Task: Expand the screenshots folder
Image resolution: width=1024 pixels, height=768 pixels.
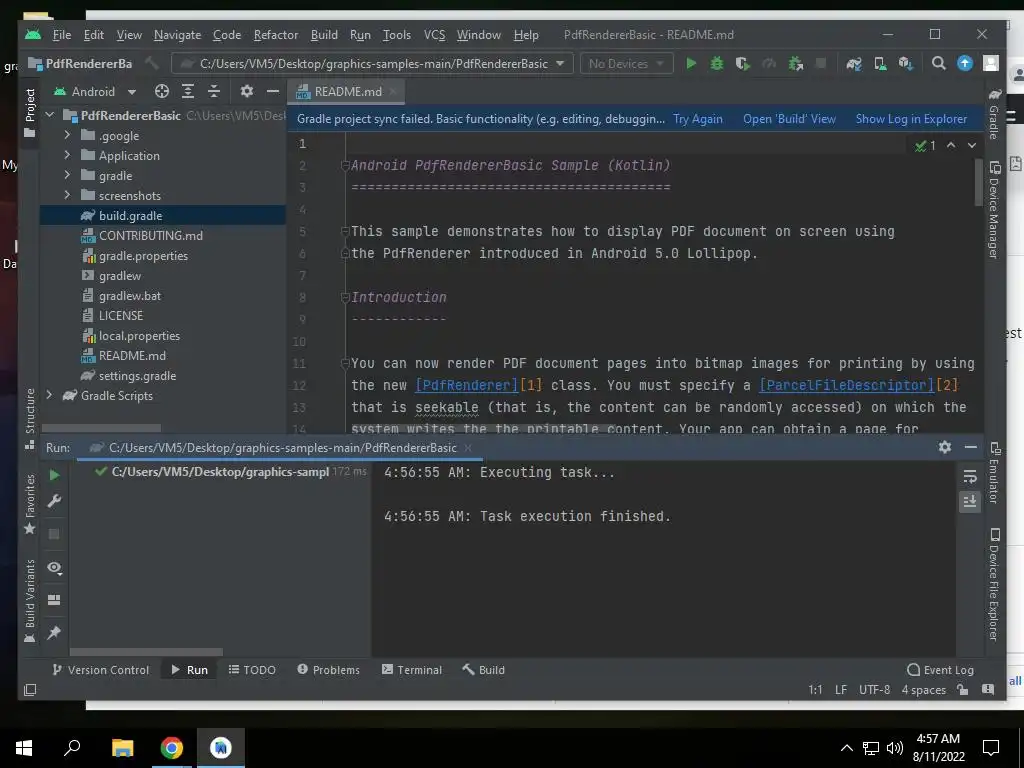Action: pos(67,195)
